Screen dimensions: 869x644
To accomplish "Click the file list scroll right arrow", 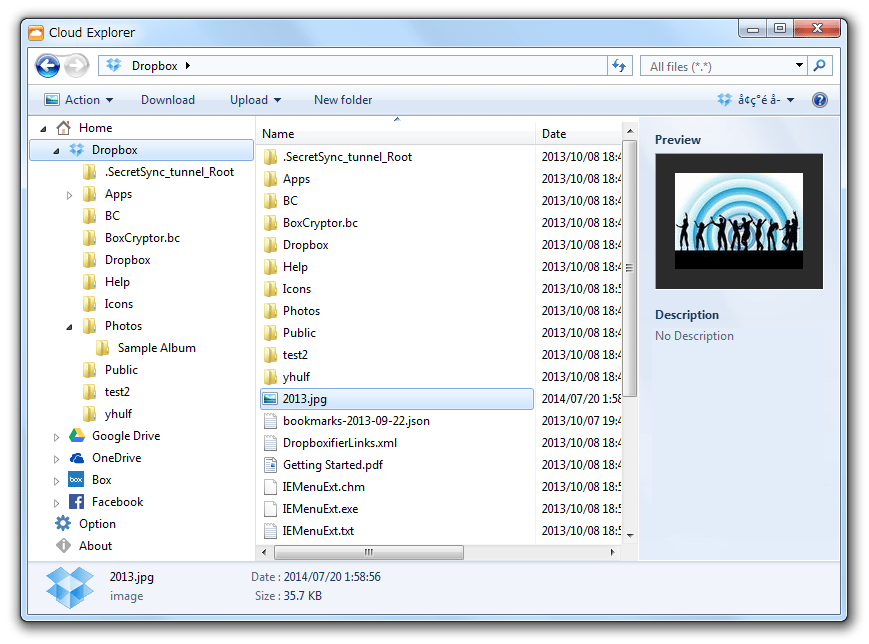I will click(612, 552).
